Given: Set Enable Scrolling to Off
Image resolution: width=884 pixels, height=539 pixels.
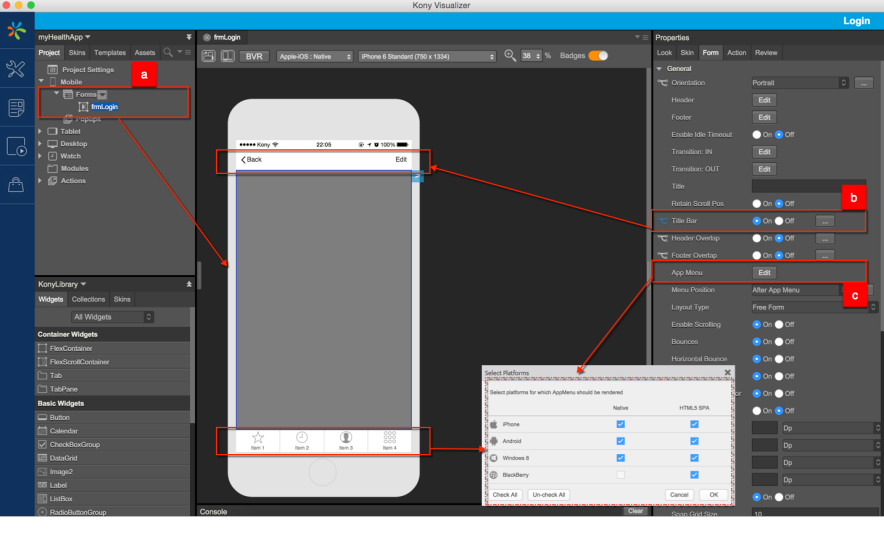Looking at the screenshot, I should [x=779, y=325].
